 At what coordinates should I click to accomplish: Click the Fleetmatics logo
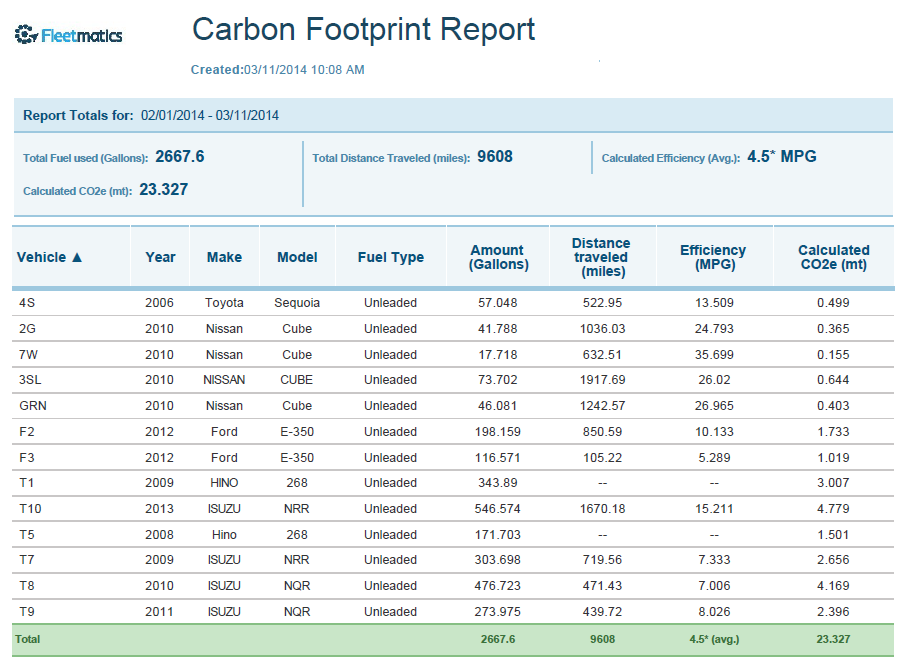tap(68, 36)
